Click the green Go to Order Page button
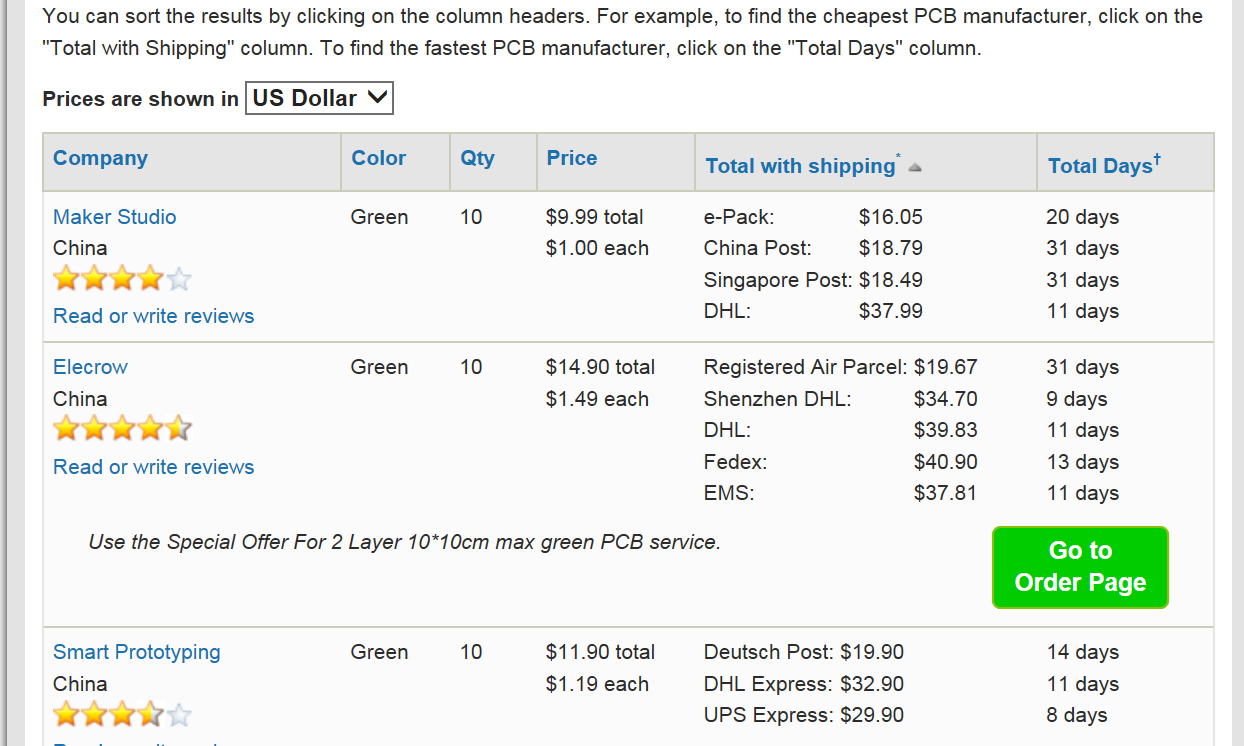Viewport: 1244px width, 746px height. [x=1080, y=567]
